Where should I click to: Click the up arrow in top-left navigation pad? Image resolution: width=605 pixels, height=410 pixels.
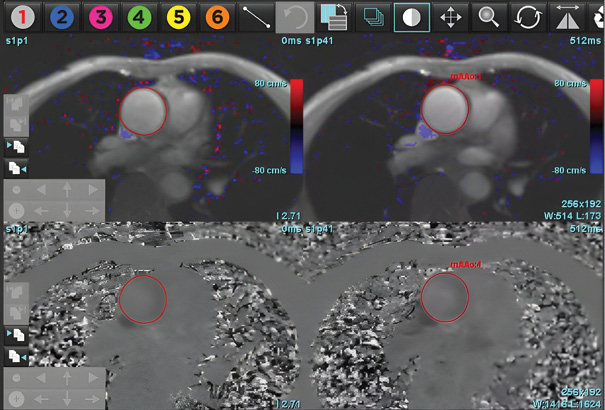tap(67, 188)
